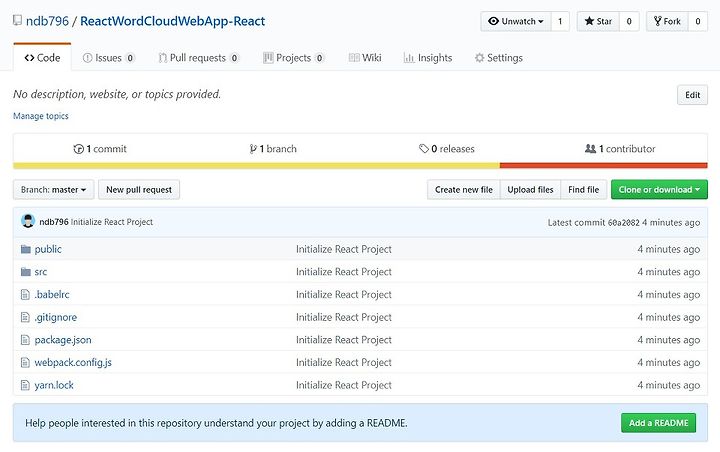Image resolution: width=720 pixels, height=452 pixels.
Task: View the 0 releases link
Action: click(447, 149)
